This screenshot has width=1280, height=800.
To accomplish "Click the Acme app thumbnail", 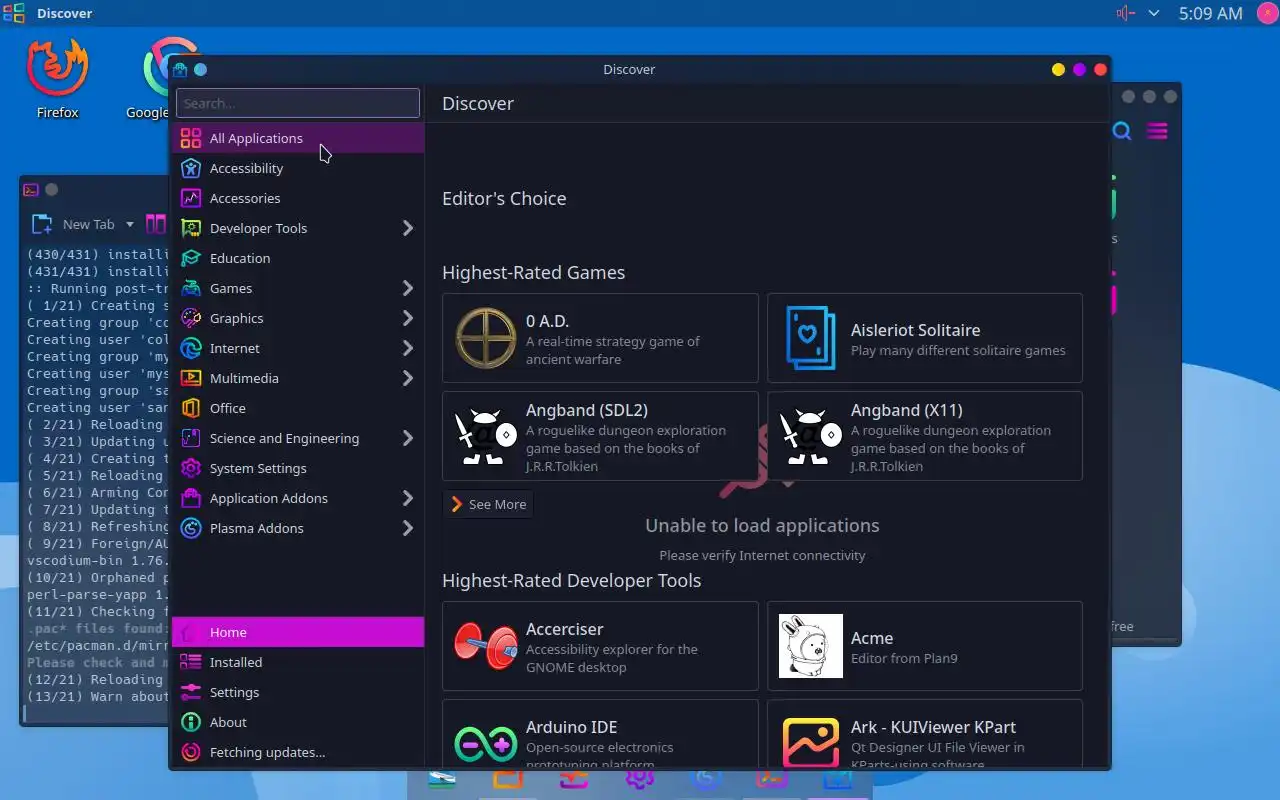I will point(811,646).
